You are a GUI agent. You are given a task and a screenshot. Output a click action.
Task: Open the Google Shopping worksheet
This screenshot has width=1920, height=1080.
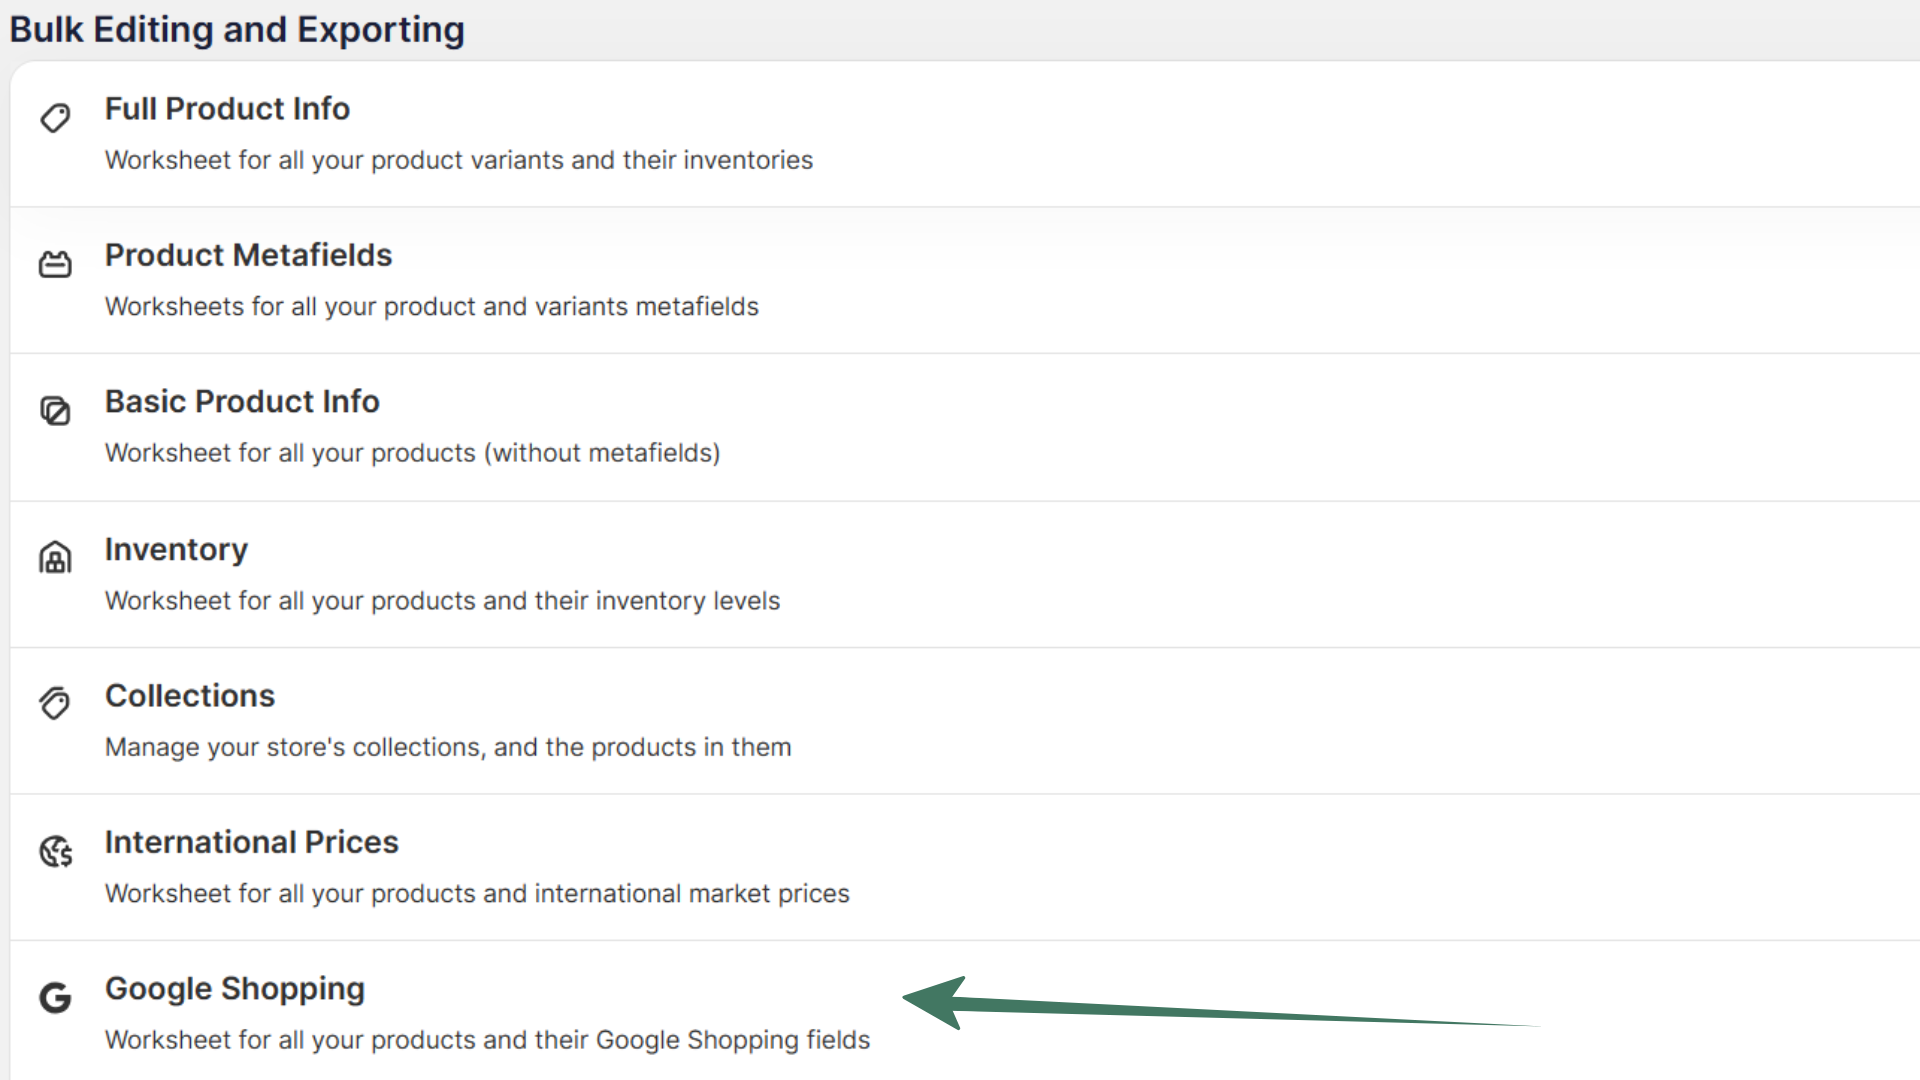tap(235, 989)
